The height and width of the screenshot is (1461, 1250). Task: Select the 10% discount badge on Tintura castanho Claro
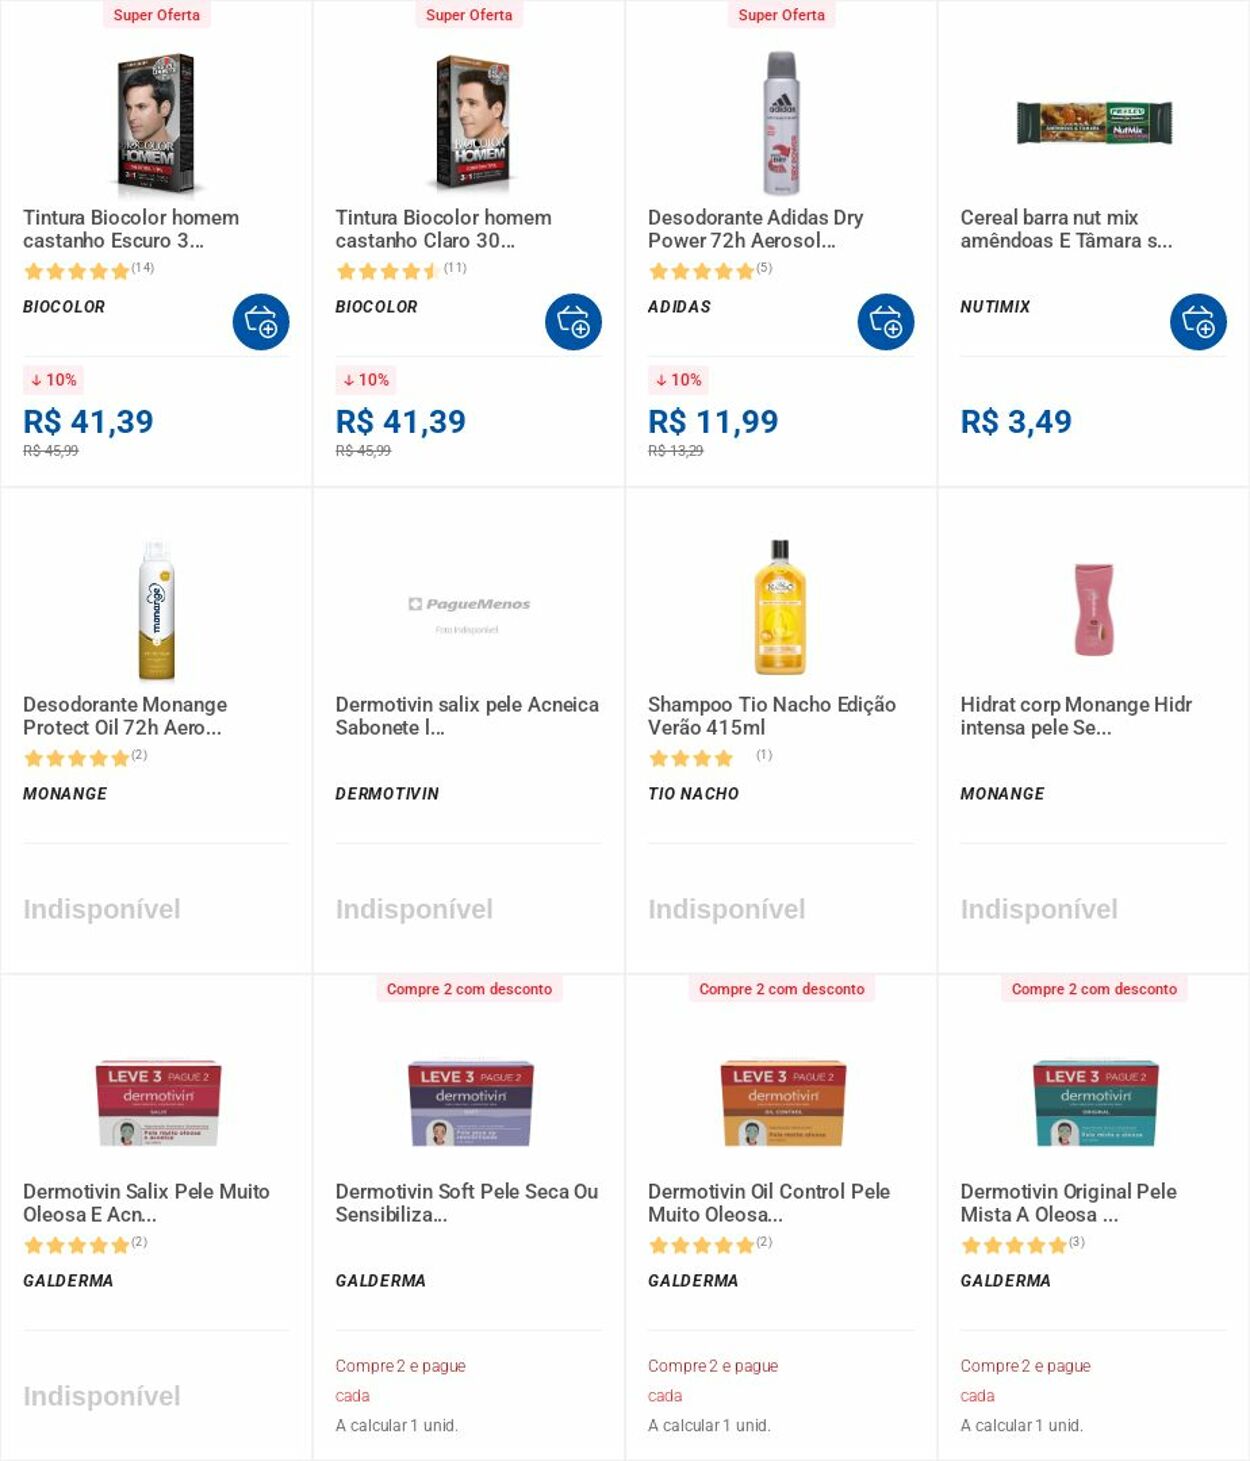point(366,380)
